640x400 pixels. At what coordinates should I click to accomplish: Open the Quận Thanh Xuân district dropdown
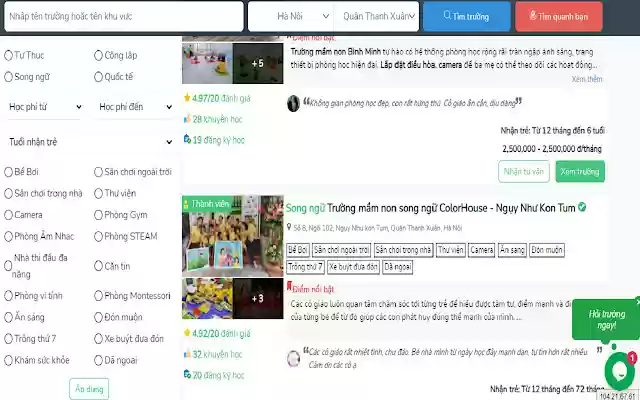[376, 16]
